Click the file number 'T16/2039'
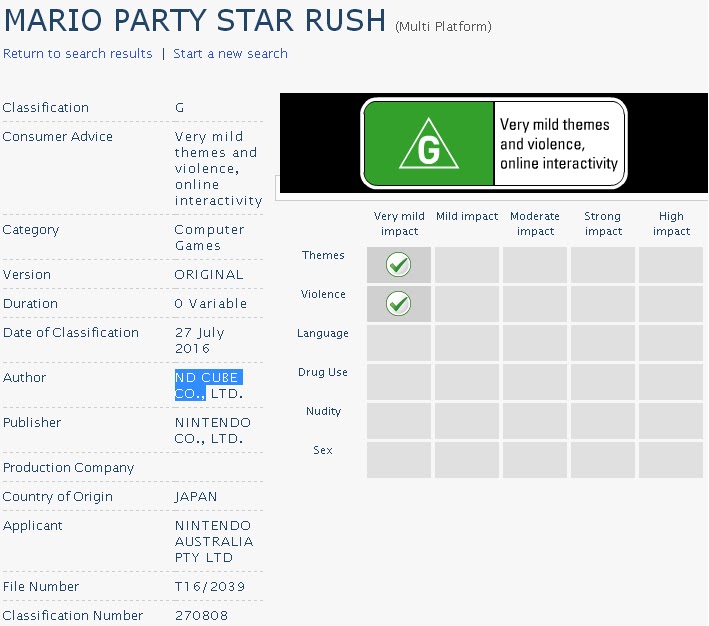Screen dimensions: 709x626 point(210,587)
